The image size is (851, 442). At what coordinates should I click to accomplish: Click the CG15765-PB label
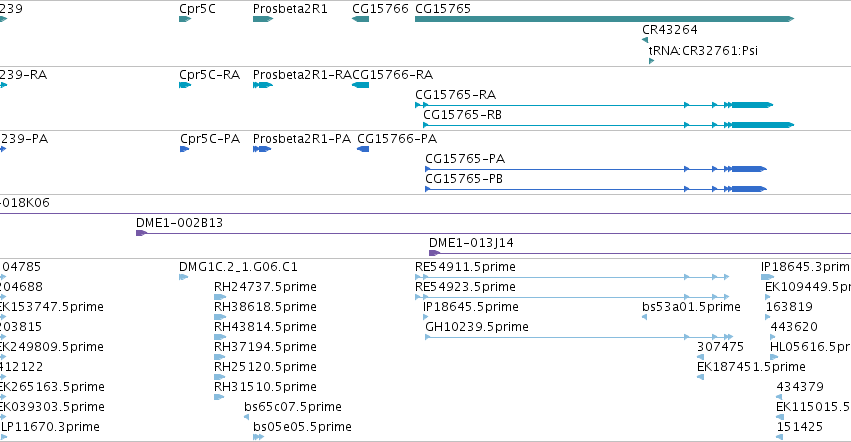(x=464, y=179)
